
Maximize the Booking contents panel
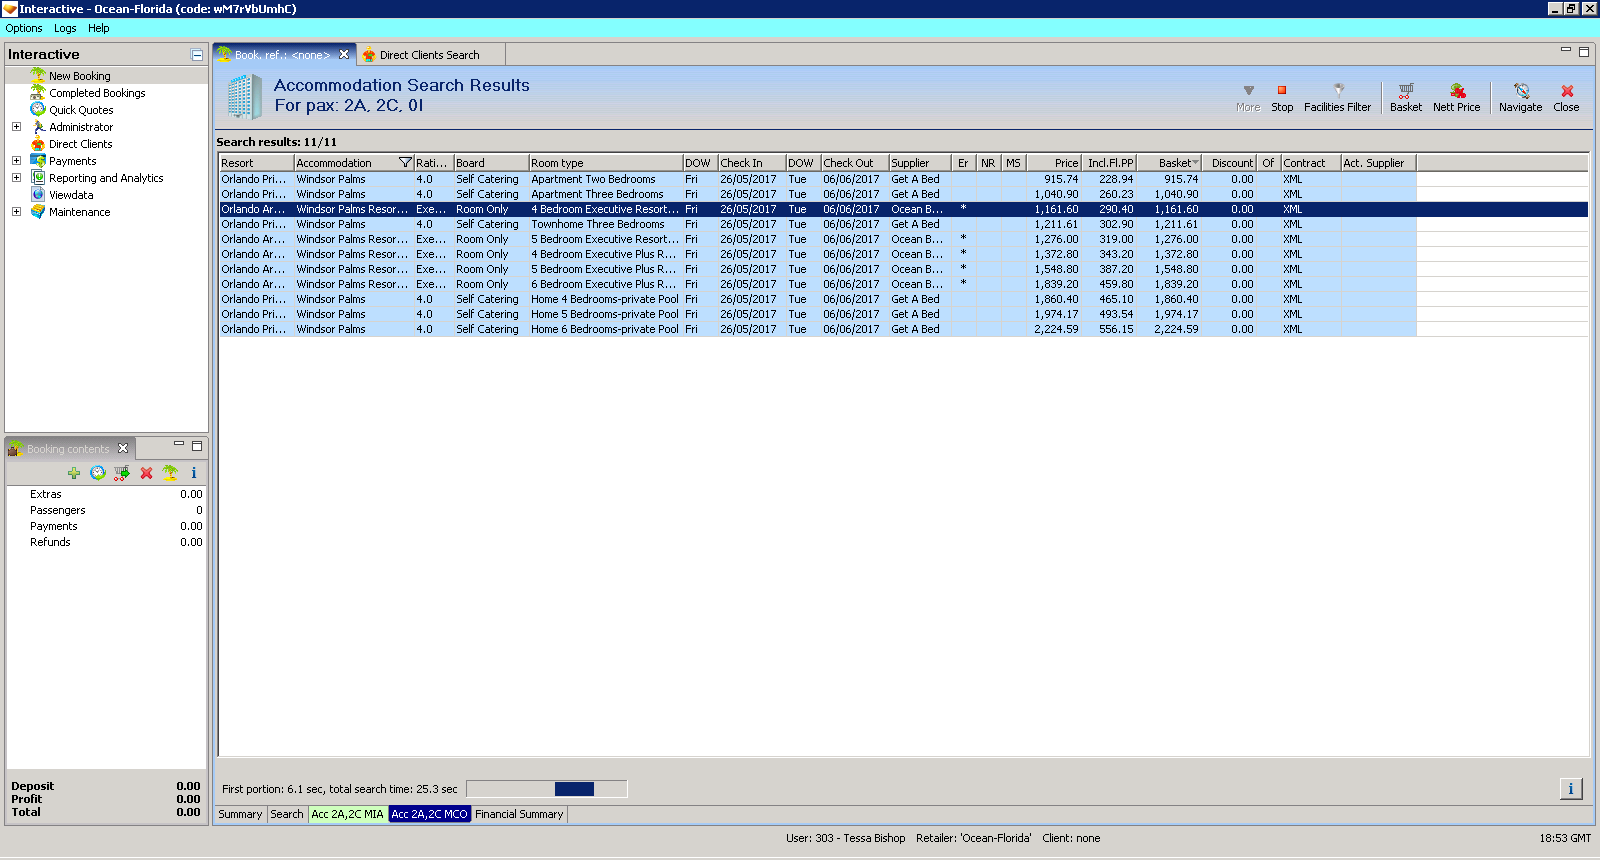(197, 446)
